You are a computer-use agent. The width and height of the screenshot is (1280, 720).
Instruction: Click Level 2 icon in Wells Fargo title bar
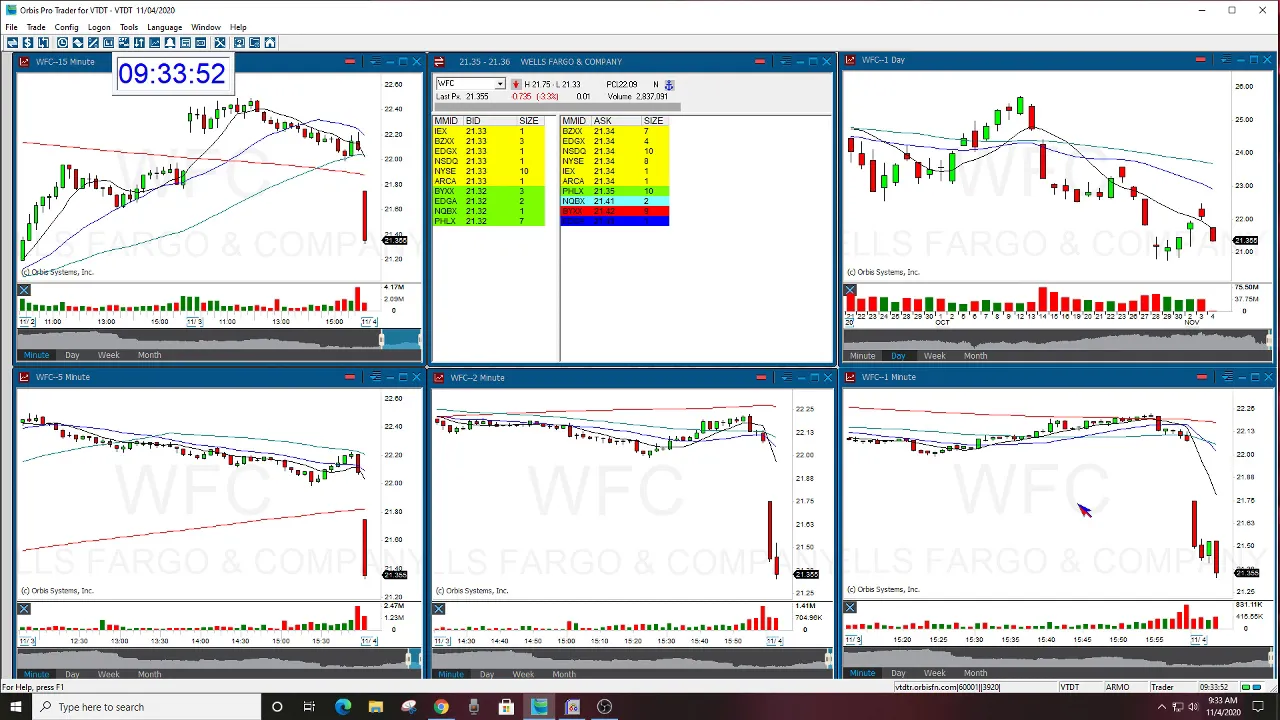point(438,62)
